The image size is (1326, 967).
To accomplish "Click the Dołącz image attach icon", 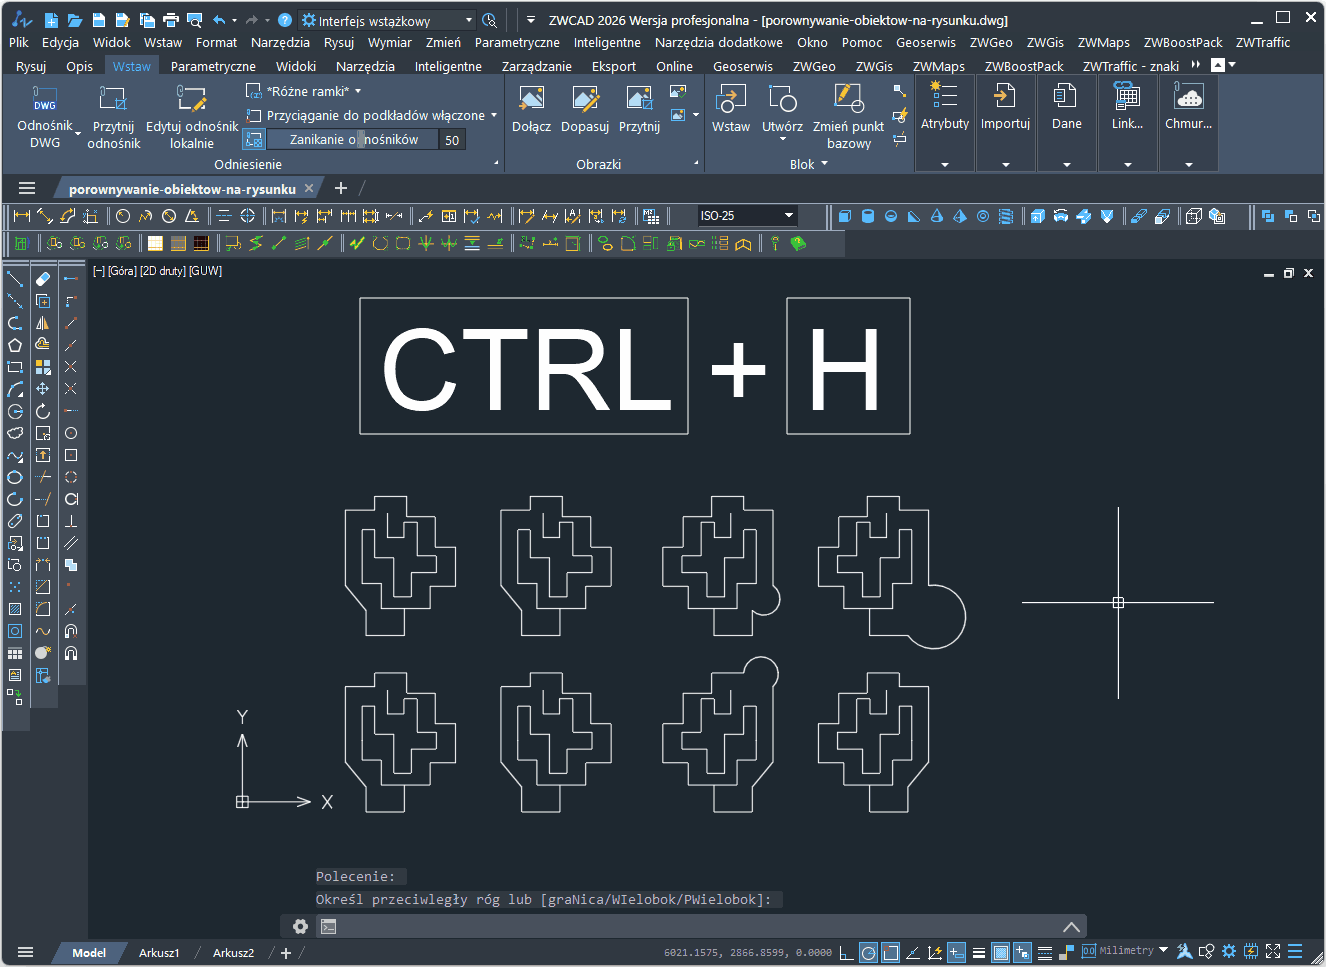I will click(531, 99).
